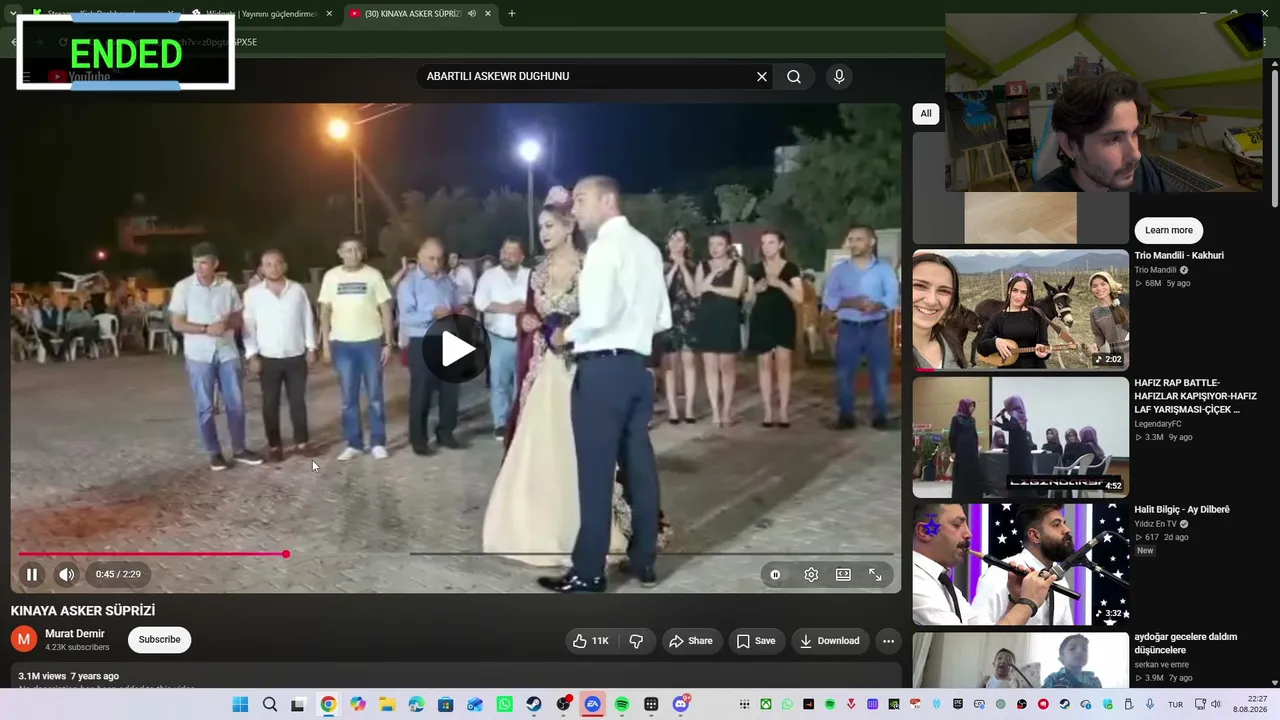
Task: Open the Windows Start menu
Action: 240,705
